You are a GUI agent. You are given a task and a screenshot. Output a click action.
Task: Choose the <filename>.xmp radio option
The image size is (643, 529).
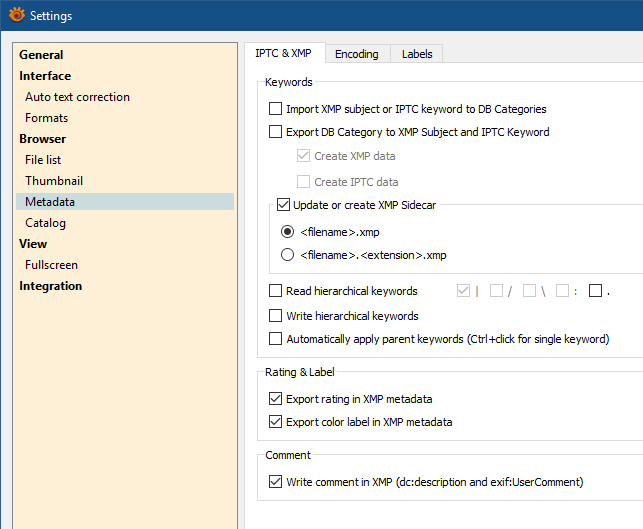point(288,232)
